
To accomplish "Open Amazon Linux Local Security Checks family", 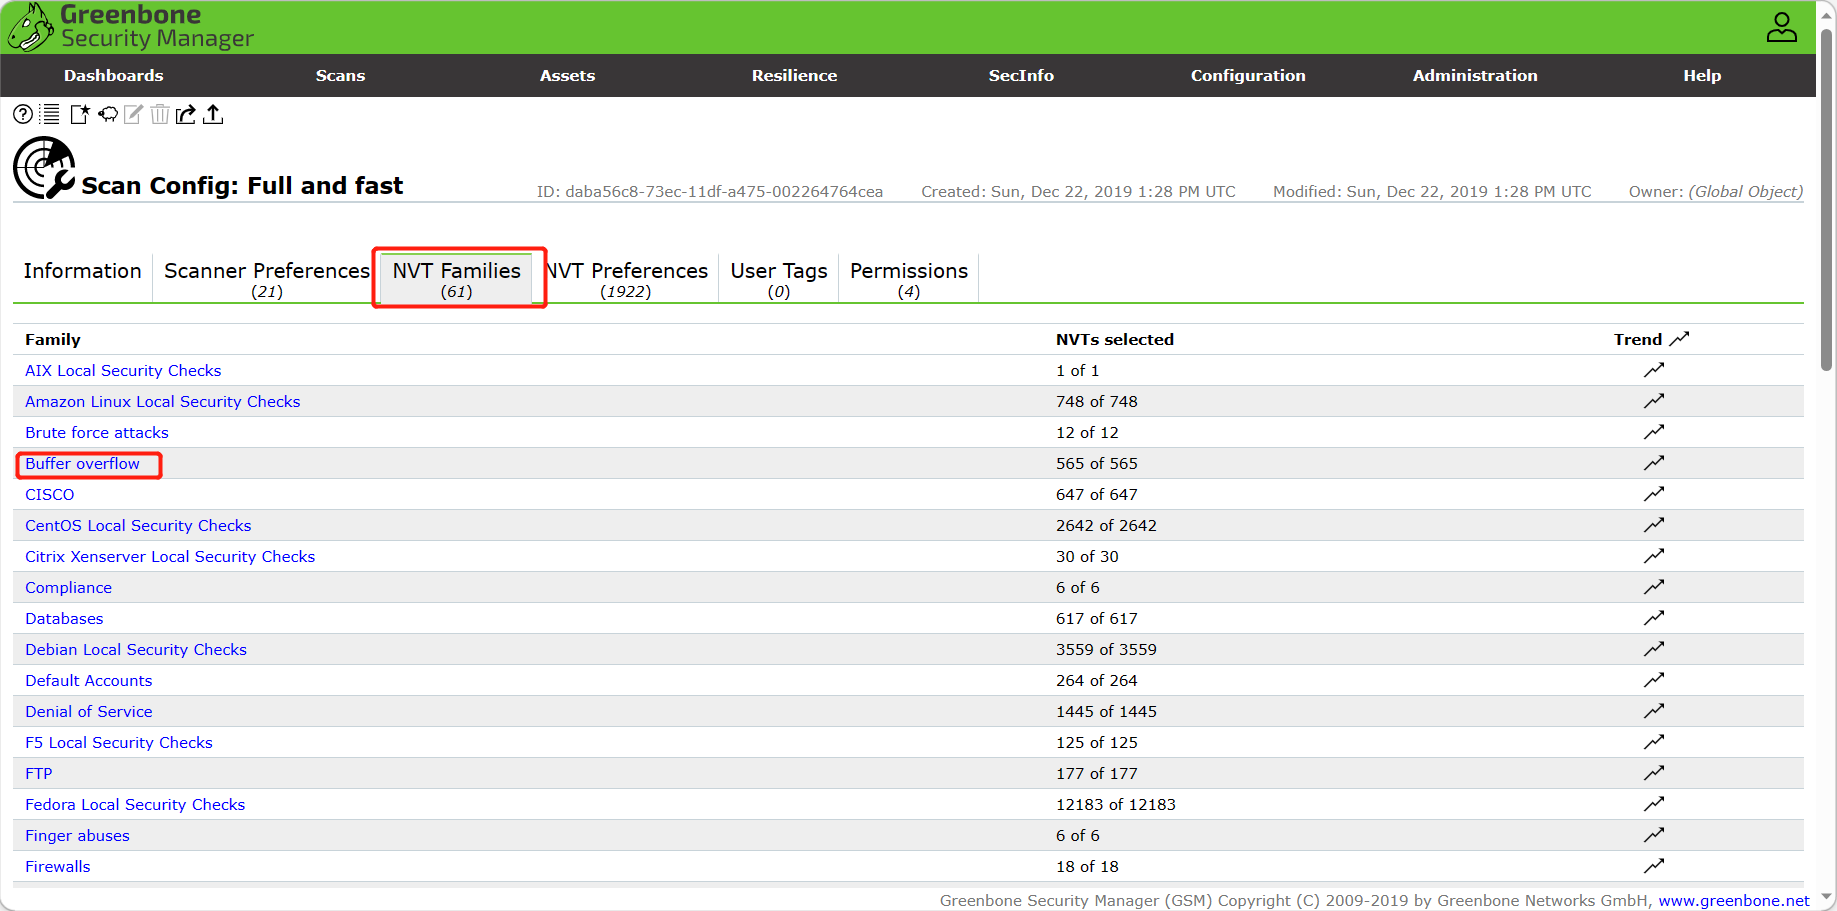I will tap(162, 401).
